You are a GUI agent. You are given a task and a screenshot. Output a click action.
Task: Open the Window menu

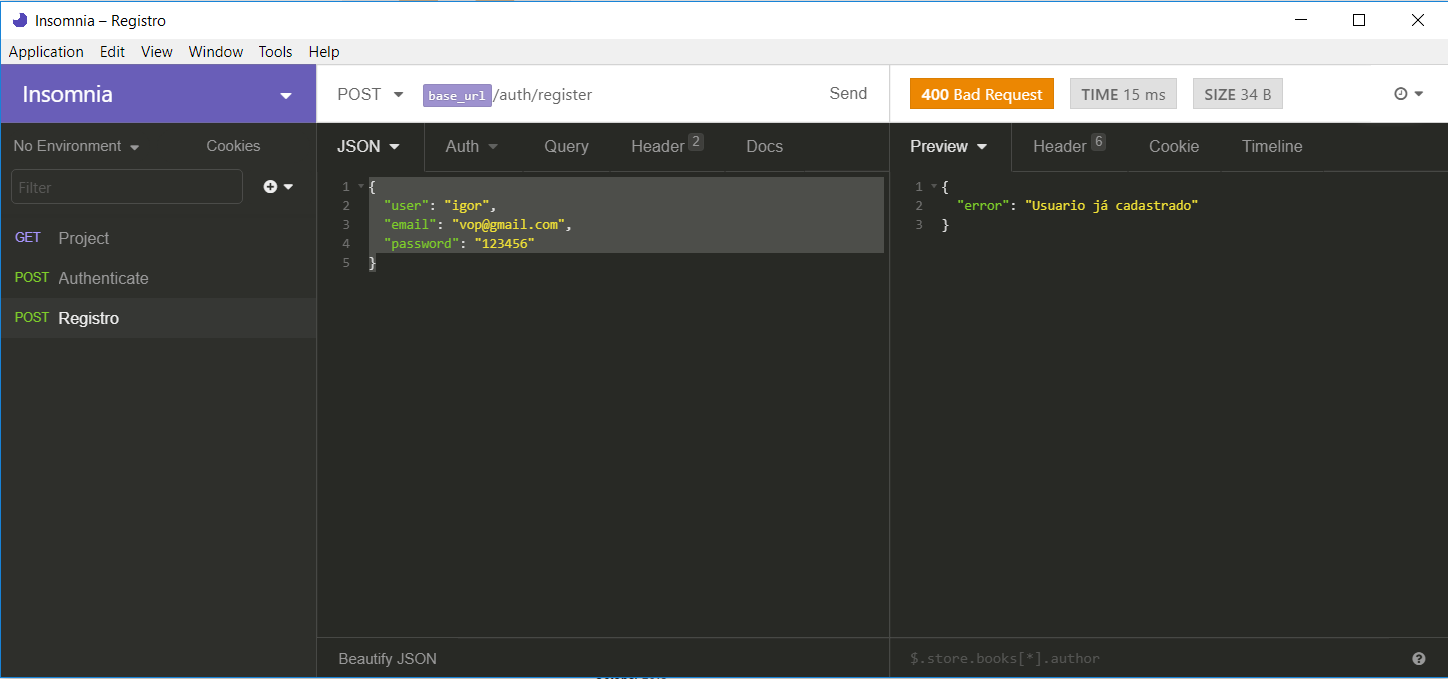click(x=216, y=52)
